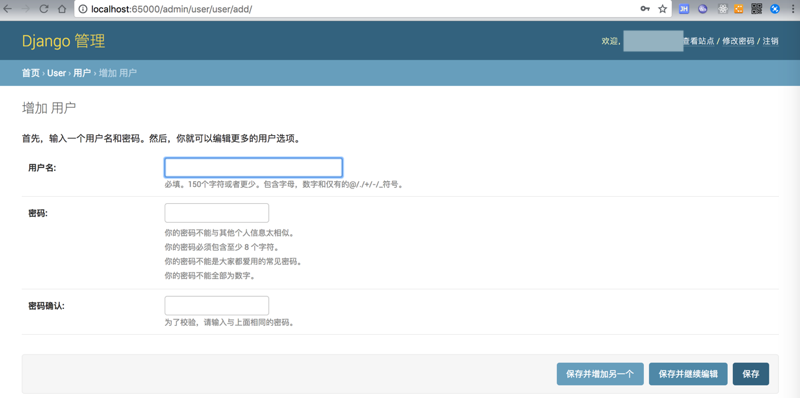Image resolution: width=800 pixels, height=398 pixels.
Task: Go to browser home icon
Action: (62, 9)
